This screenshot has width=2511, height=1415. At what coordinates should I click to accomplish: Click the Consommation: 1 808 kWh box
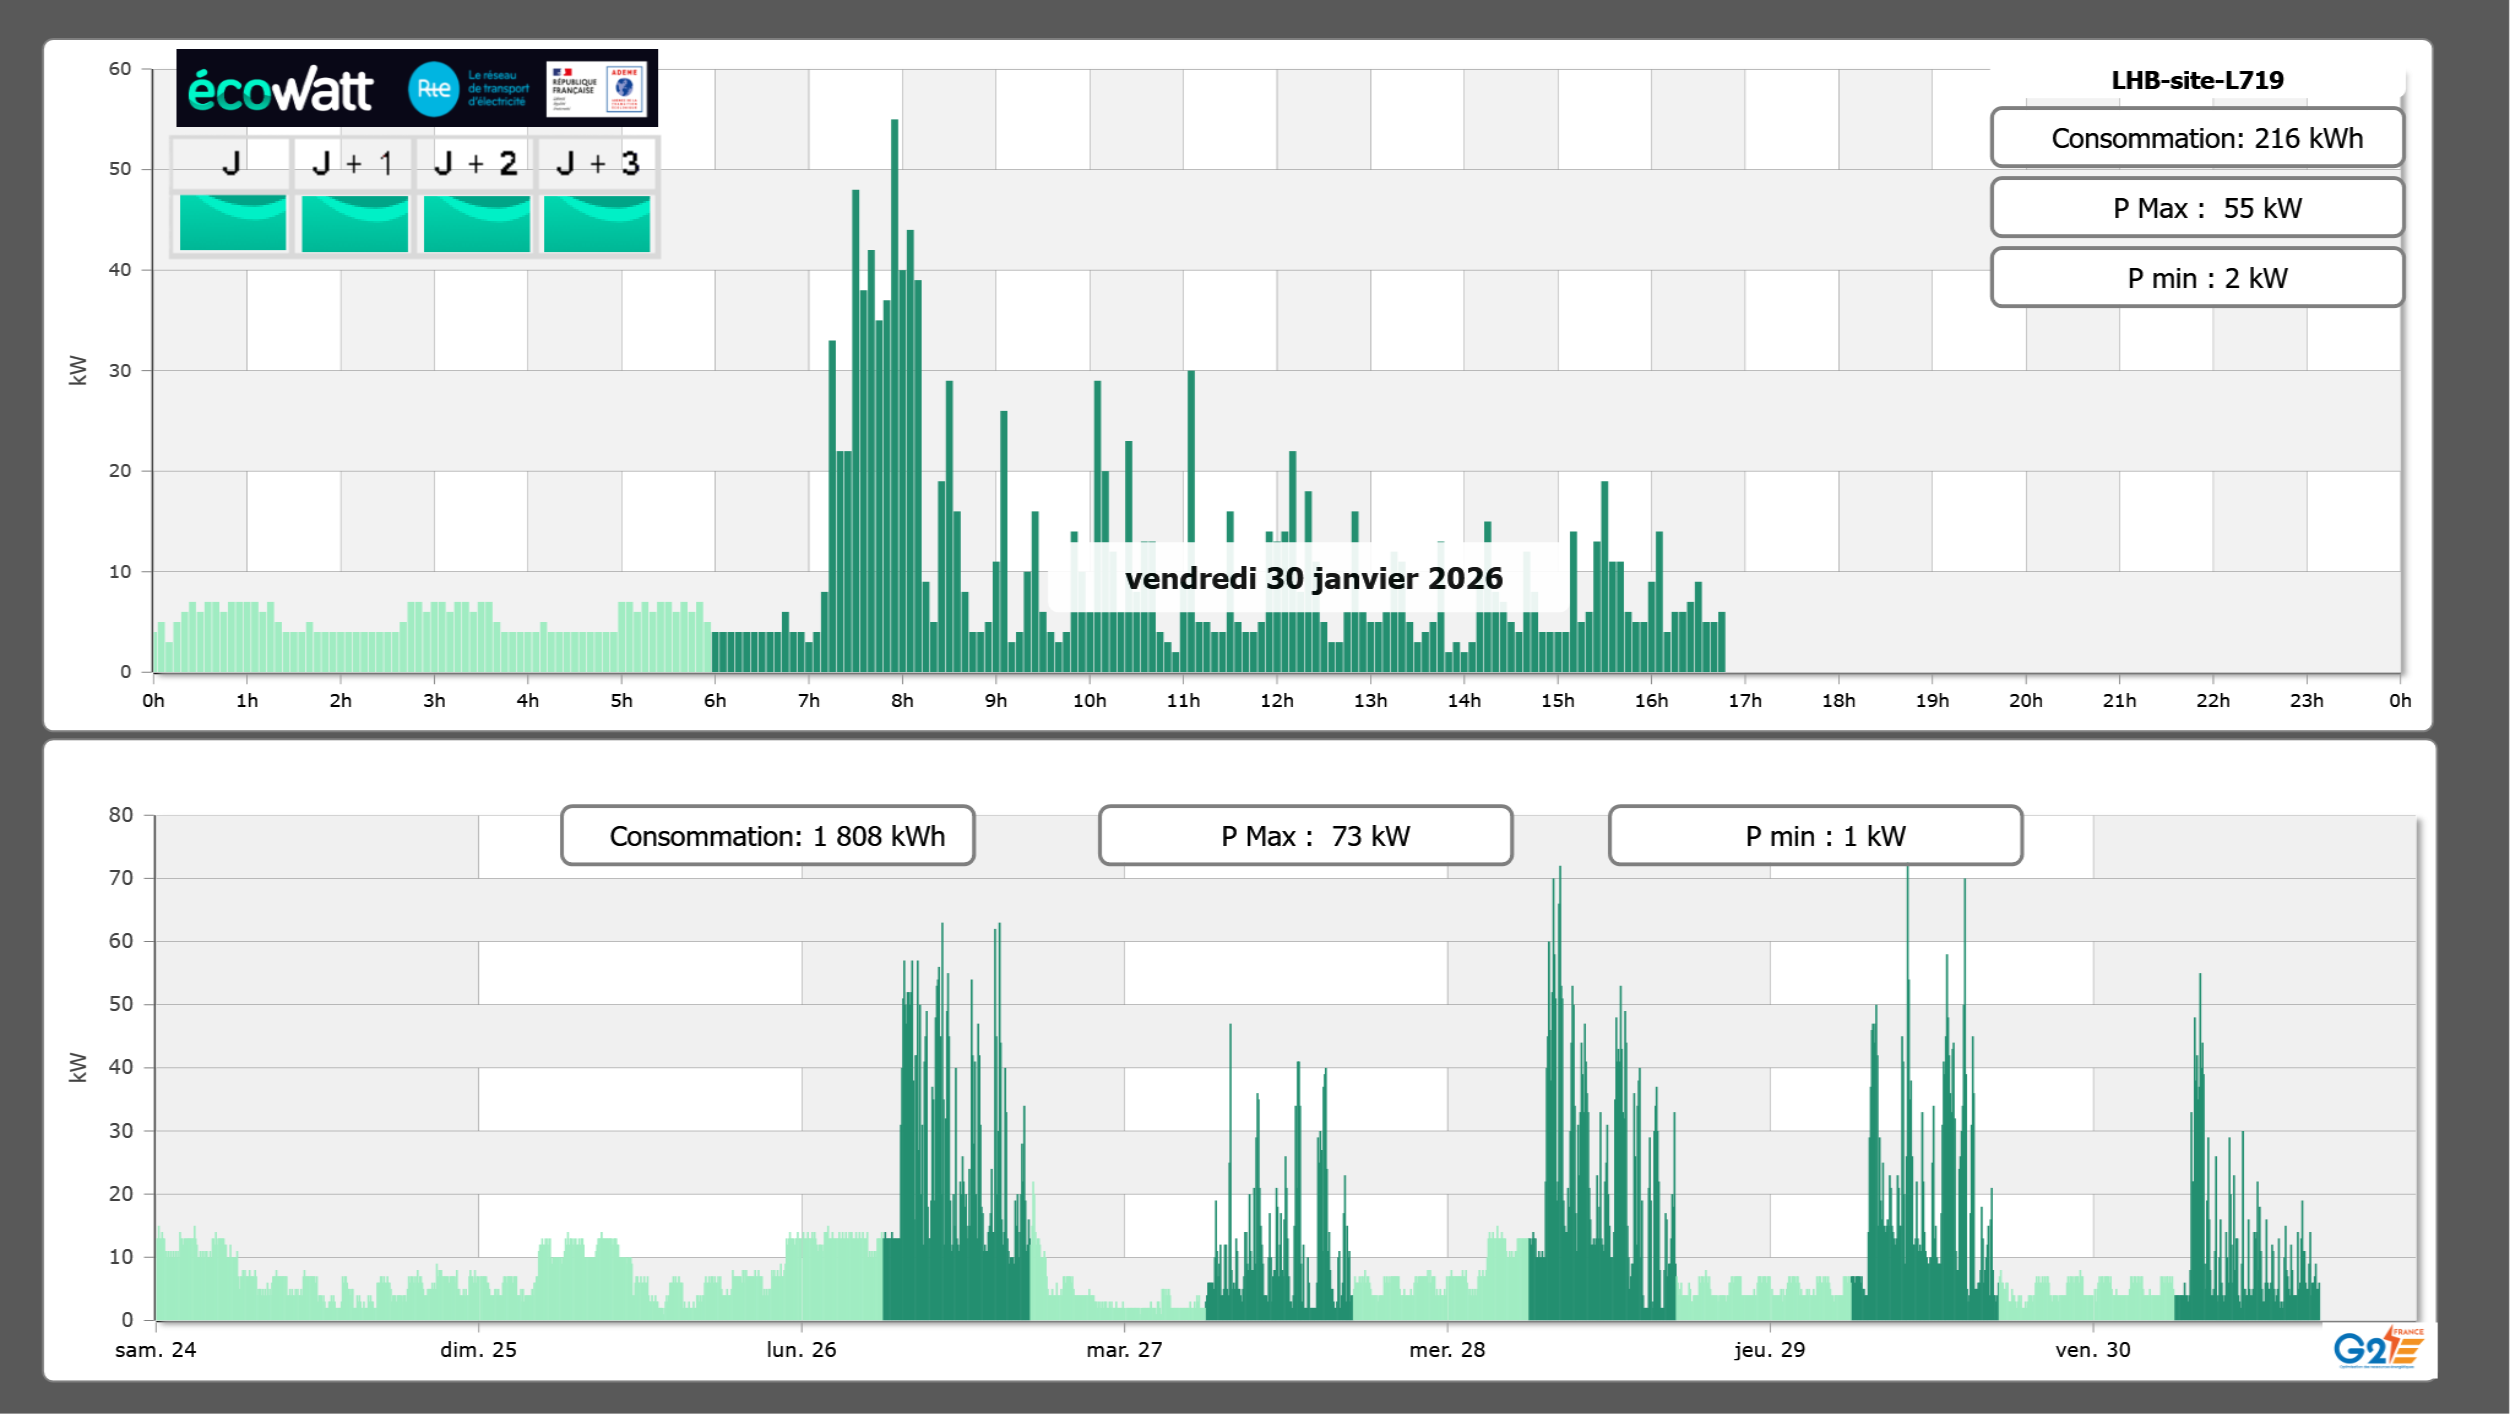click(767, 836)
